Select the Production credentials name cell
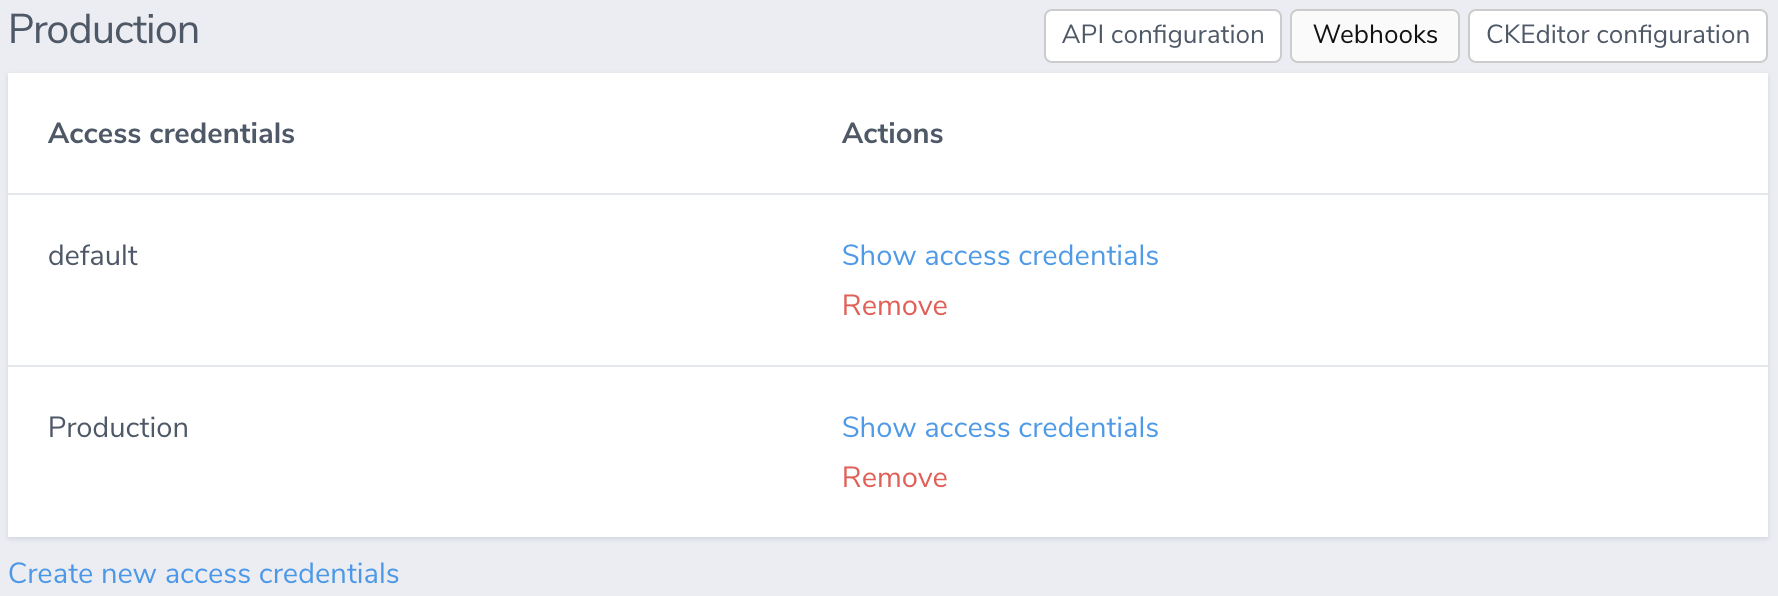Screen dimensions: 1778x596 click(x=118, y=428)
